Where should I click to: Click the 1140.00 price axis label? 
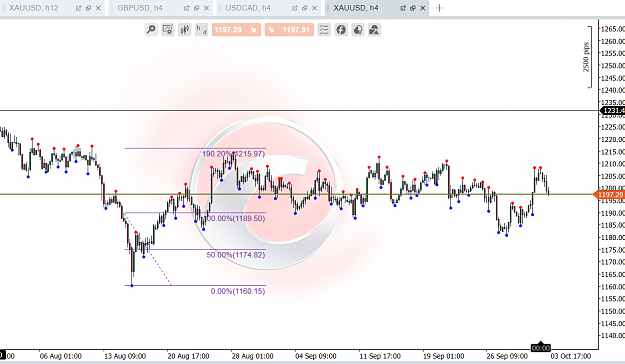tap(613, 335)
